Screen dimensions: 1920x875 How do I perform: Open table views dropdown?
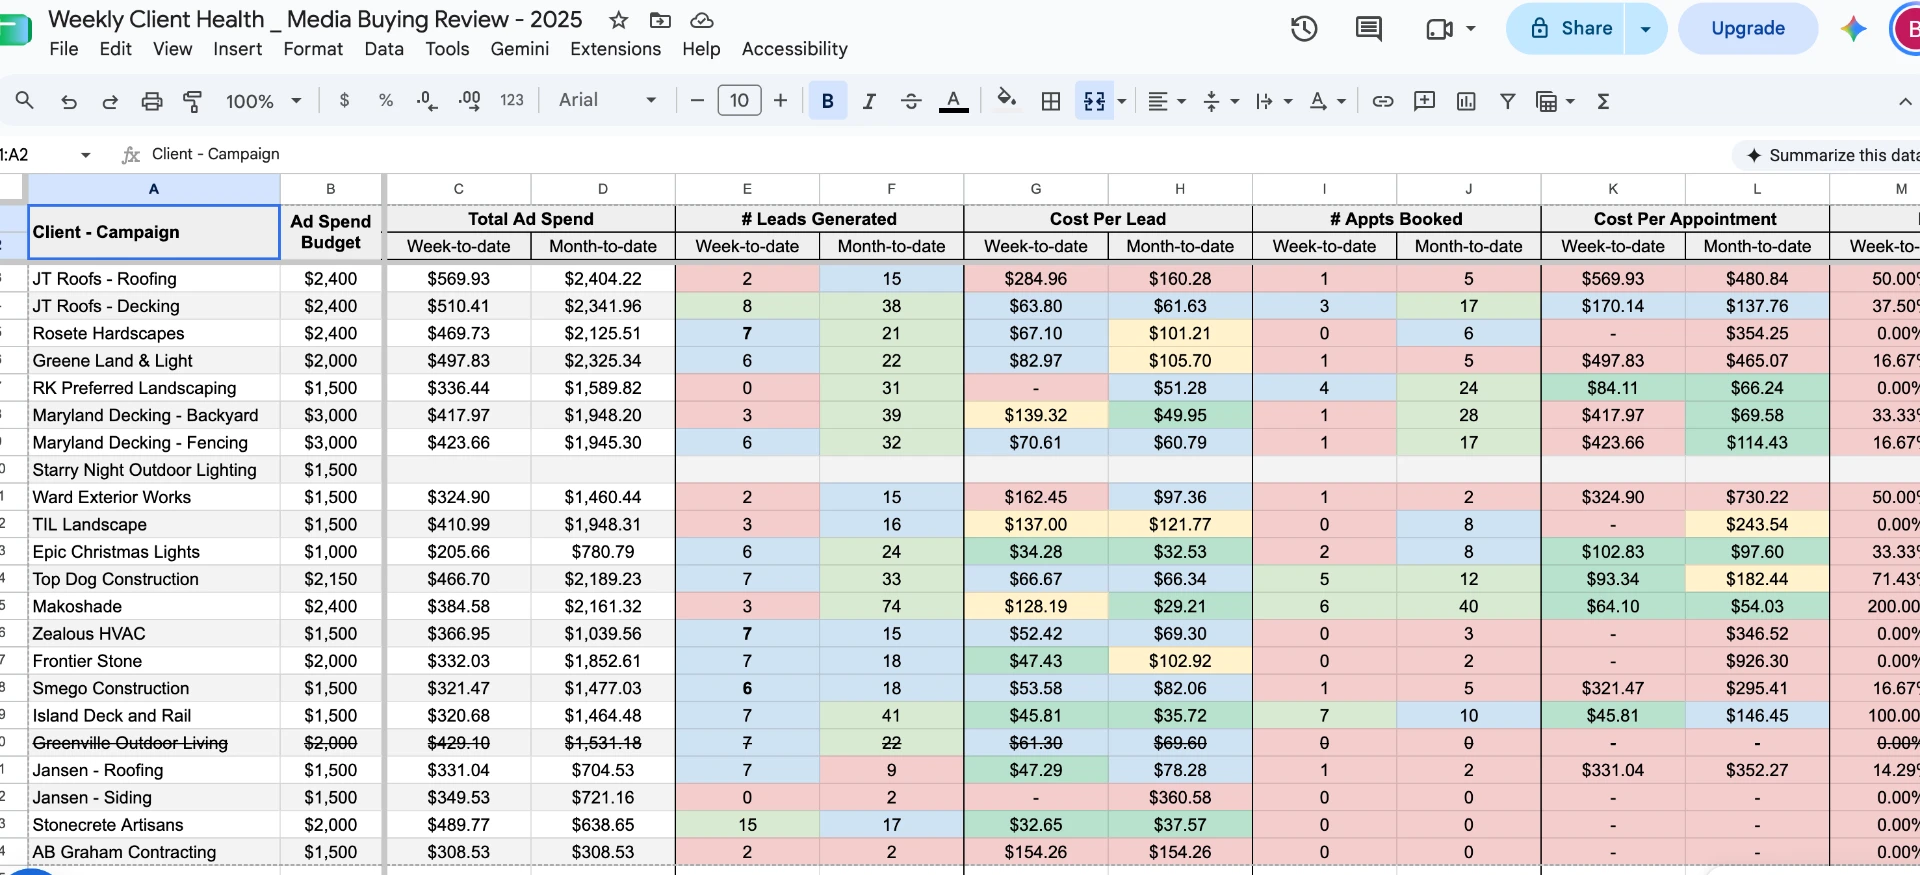pyautogui.click(x=1555, y=101)
